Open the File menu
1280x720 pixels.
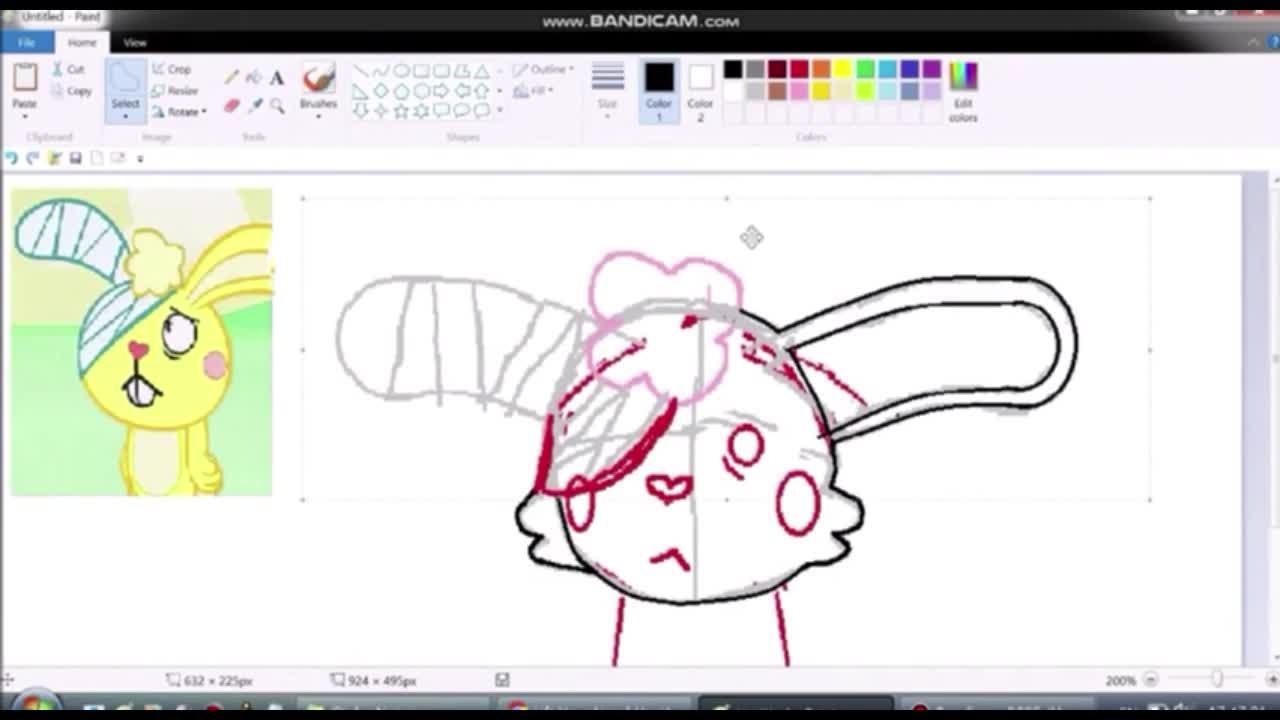27,42
